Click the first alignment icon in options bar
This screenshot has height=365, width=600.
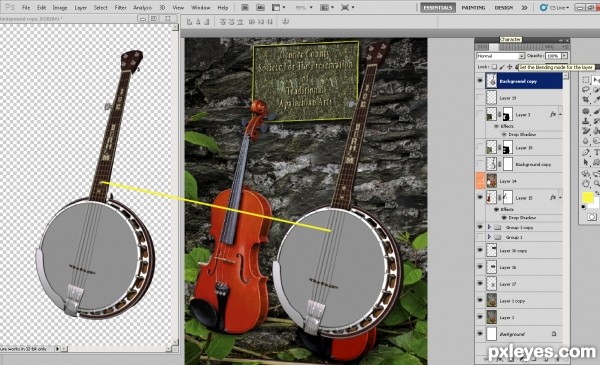189,22
